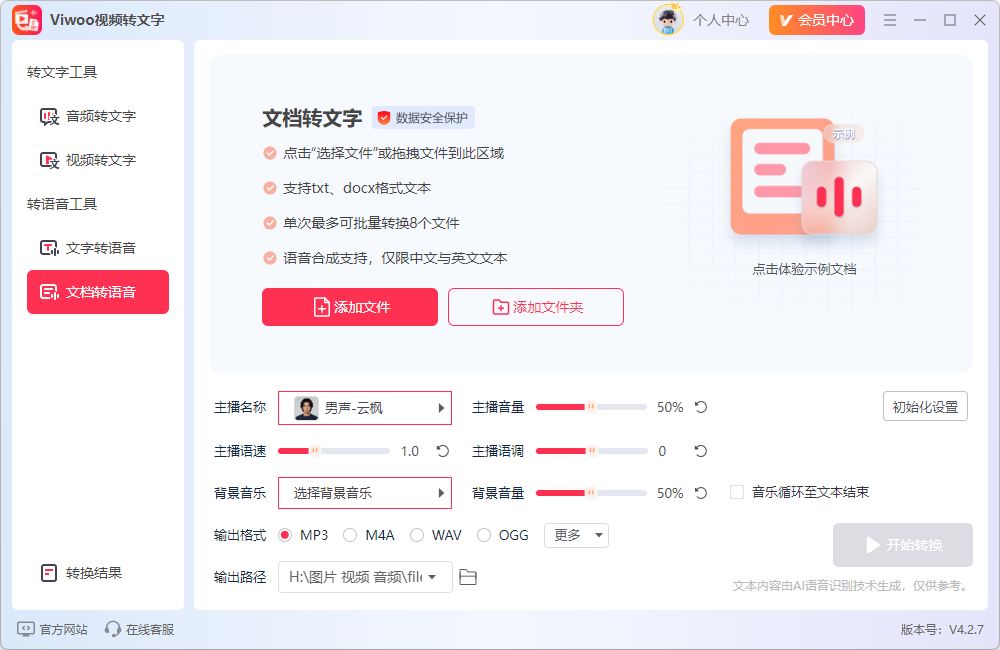Image resolution: width=1000 pixels, height=650 pixels.
Task: Click the 转文字工具 section heading
Action: 62,72
